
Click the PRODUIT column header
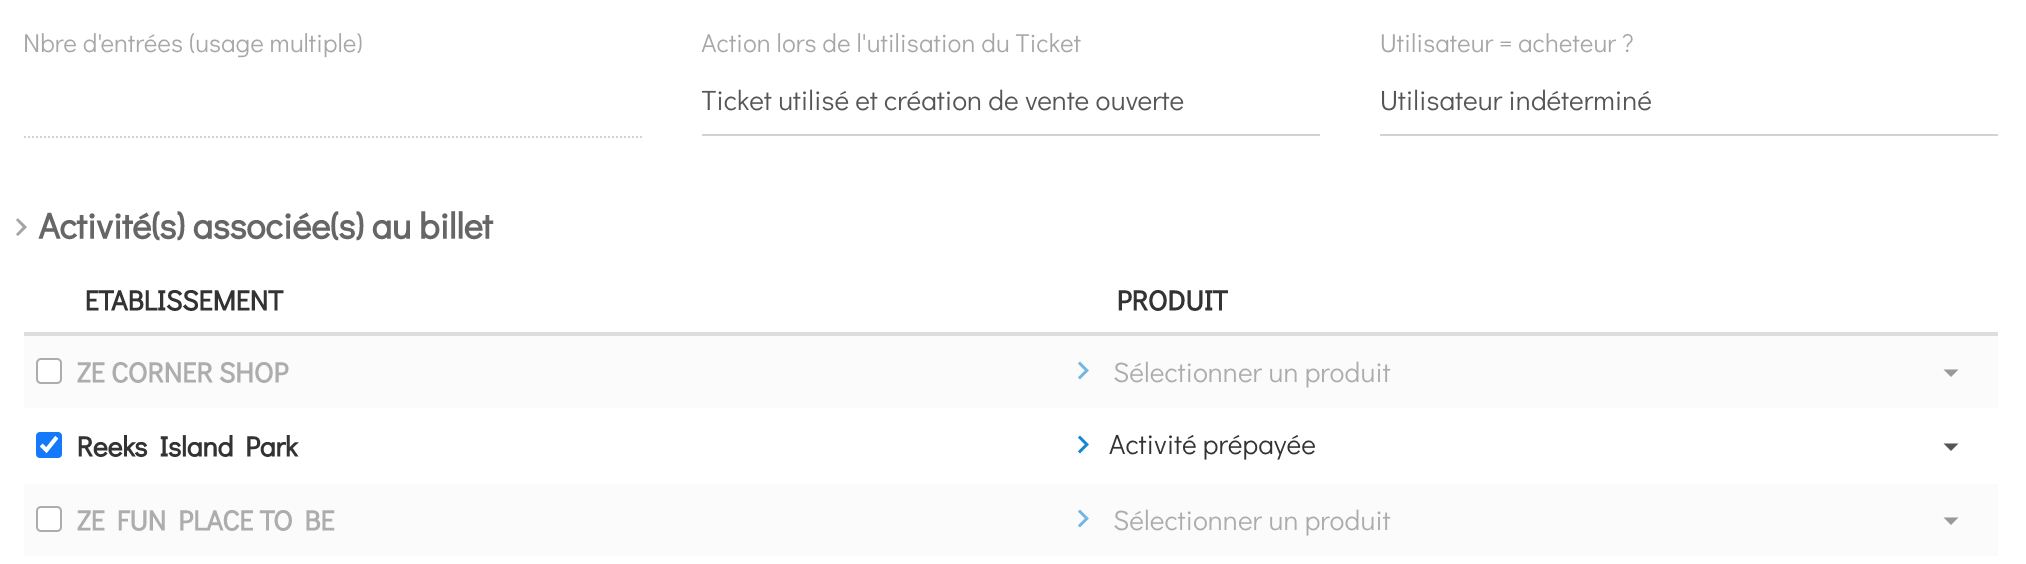pyautogui.click(x=1172, y=301)
